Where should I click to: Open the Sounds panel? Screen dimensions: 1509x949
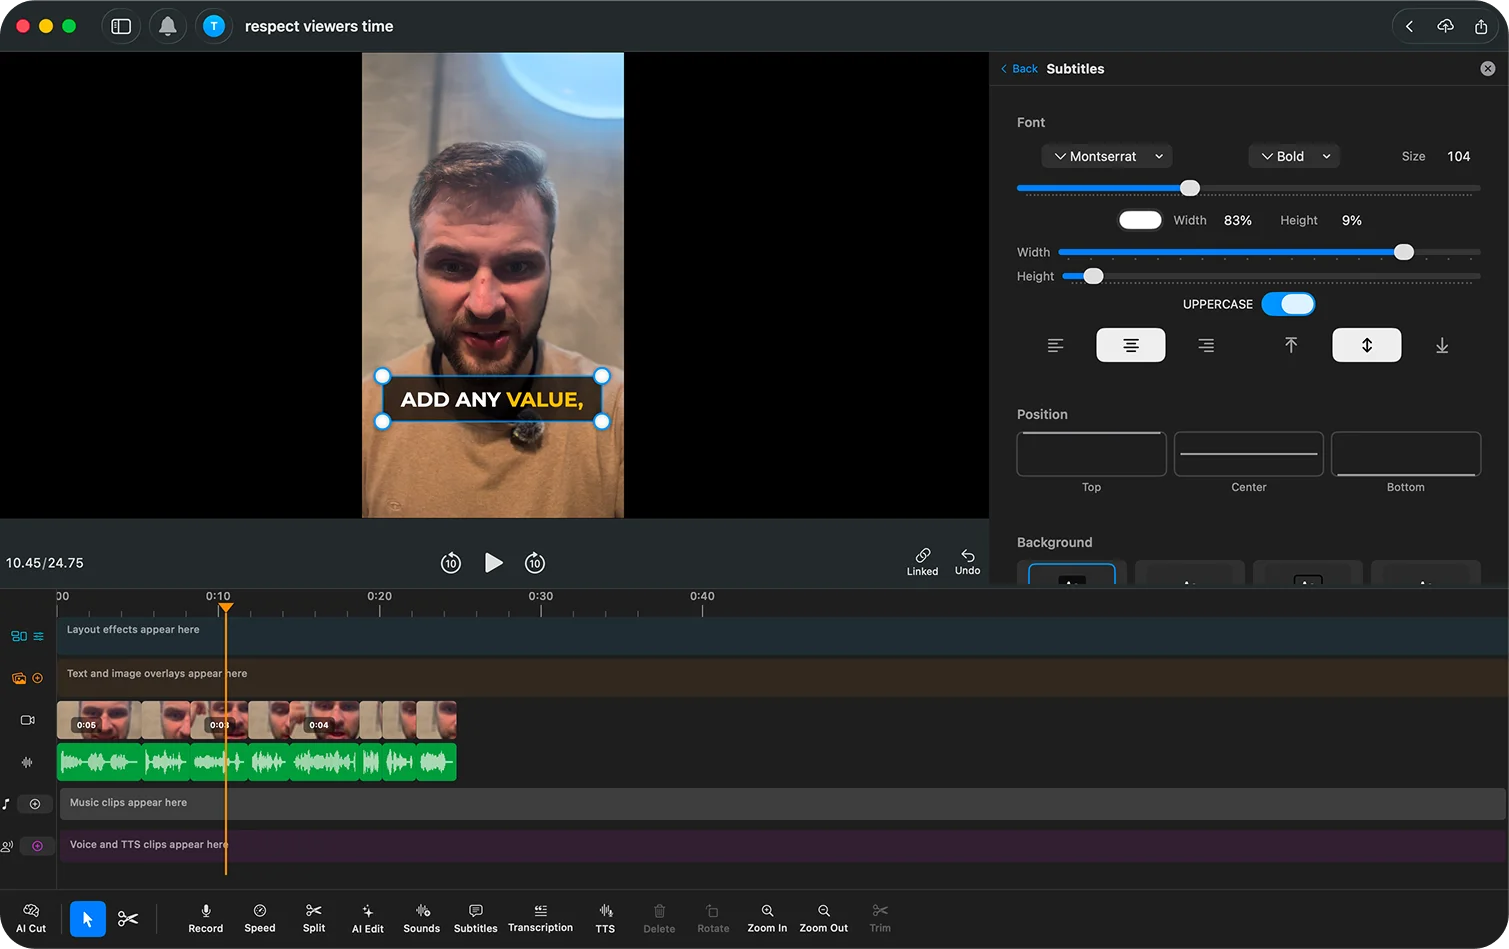422,918
